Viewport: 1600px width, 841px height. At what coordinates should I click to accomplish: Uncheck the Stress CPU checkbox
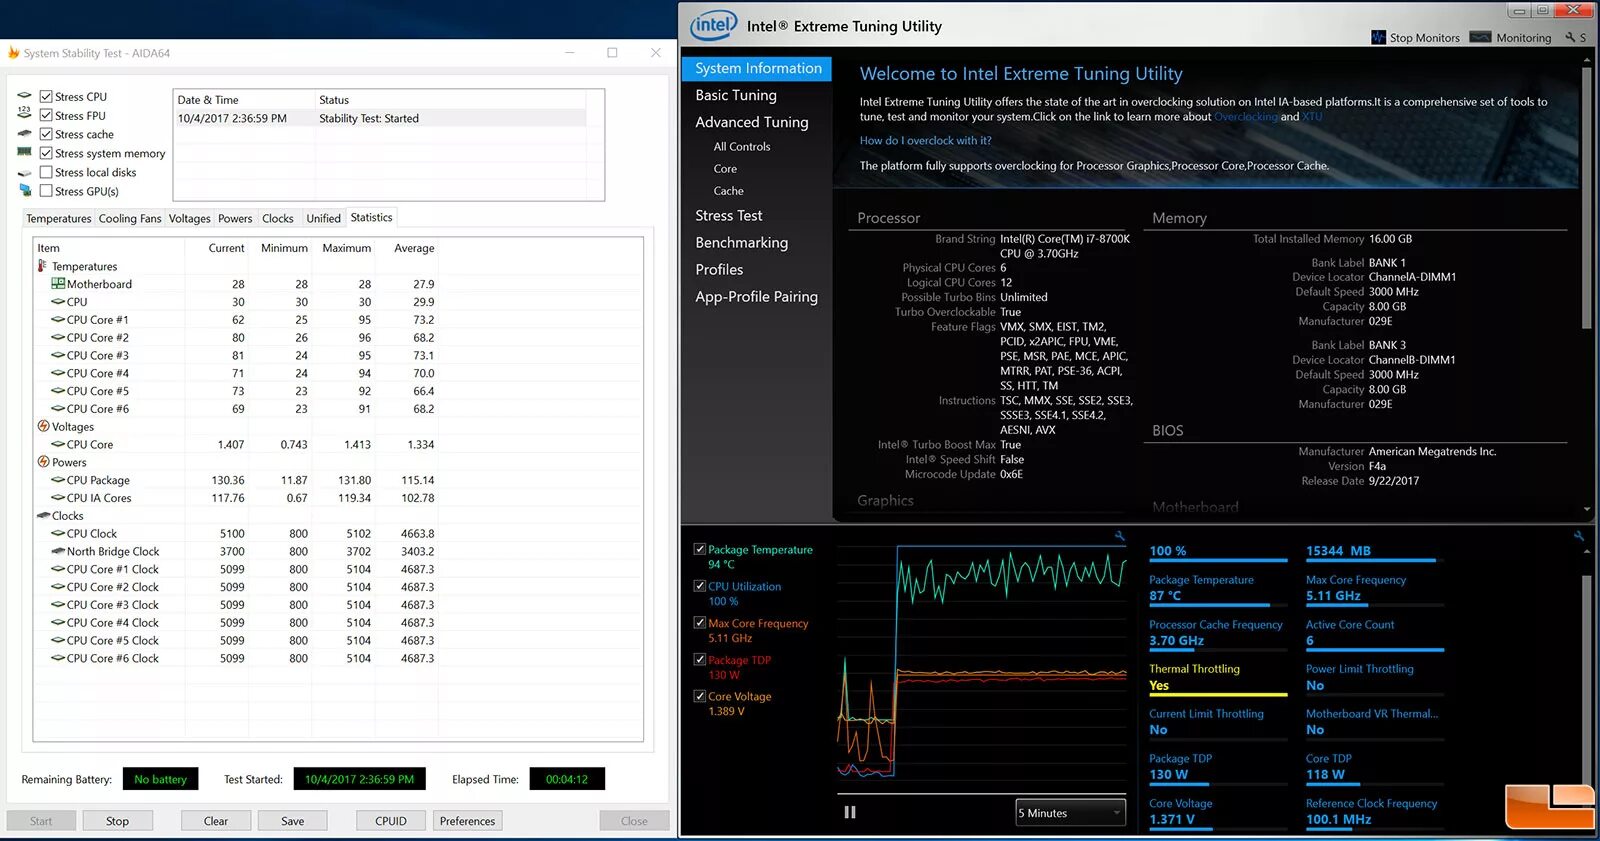(x=46, y=97)
